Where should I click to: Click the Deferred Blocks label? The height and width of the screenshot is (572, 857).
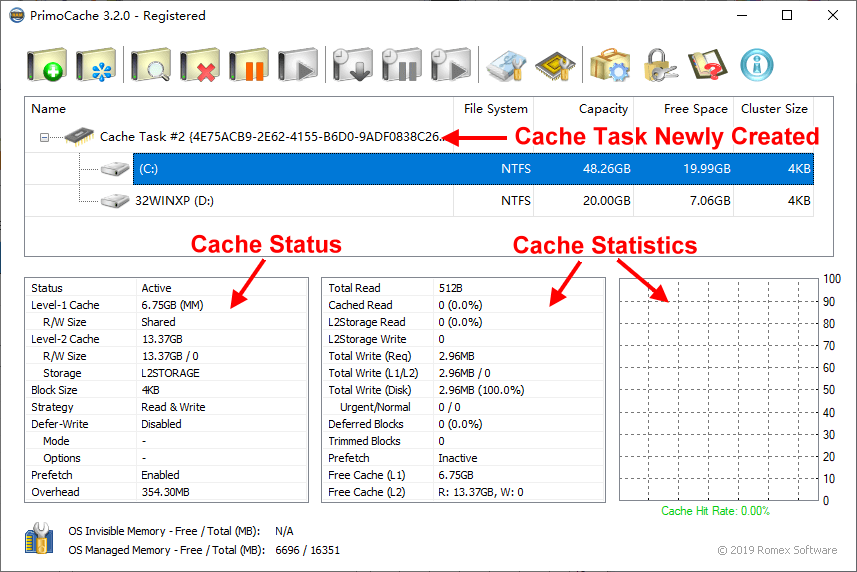366,424
